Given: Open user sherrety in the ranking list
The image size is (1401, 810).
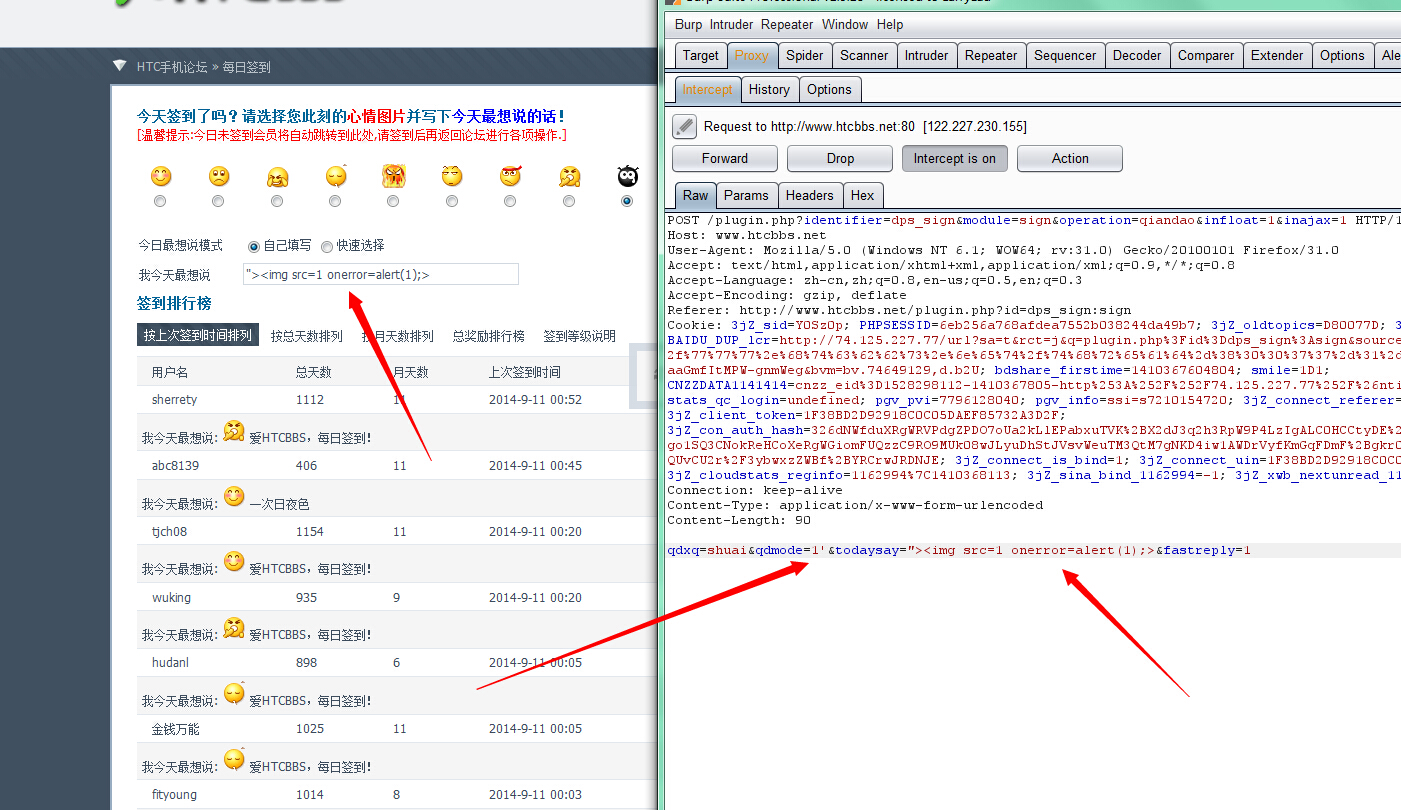Looking at the screenshot, I should pos(174,399).
